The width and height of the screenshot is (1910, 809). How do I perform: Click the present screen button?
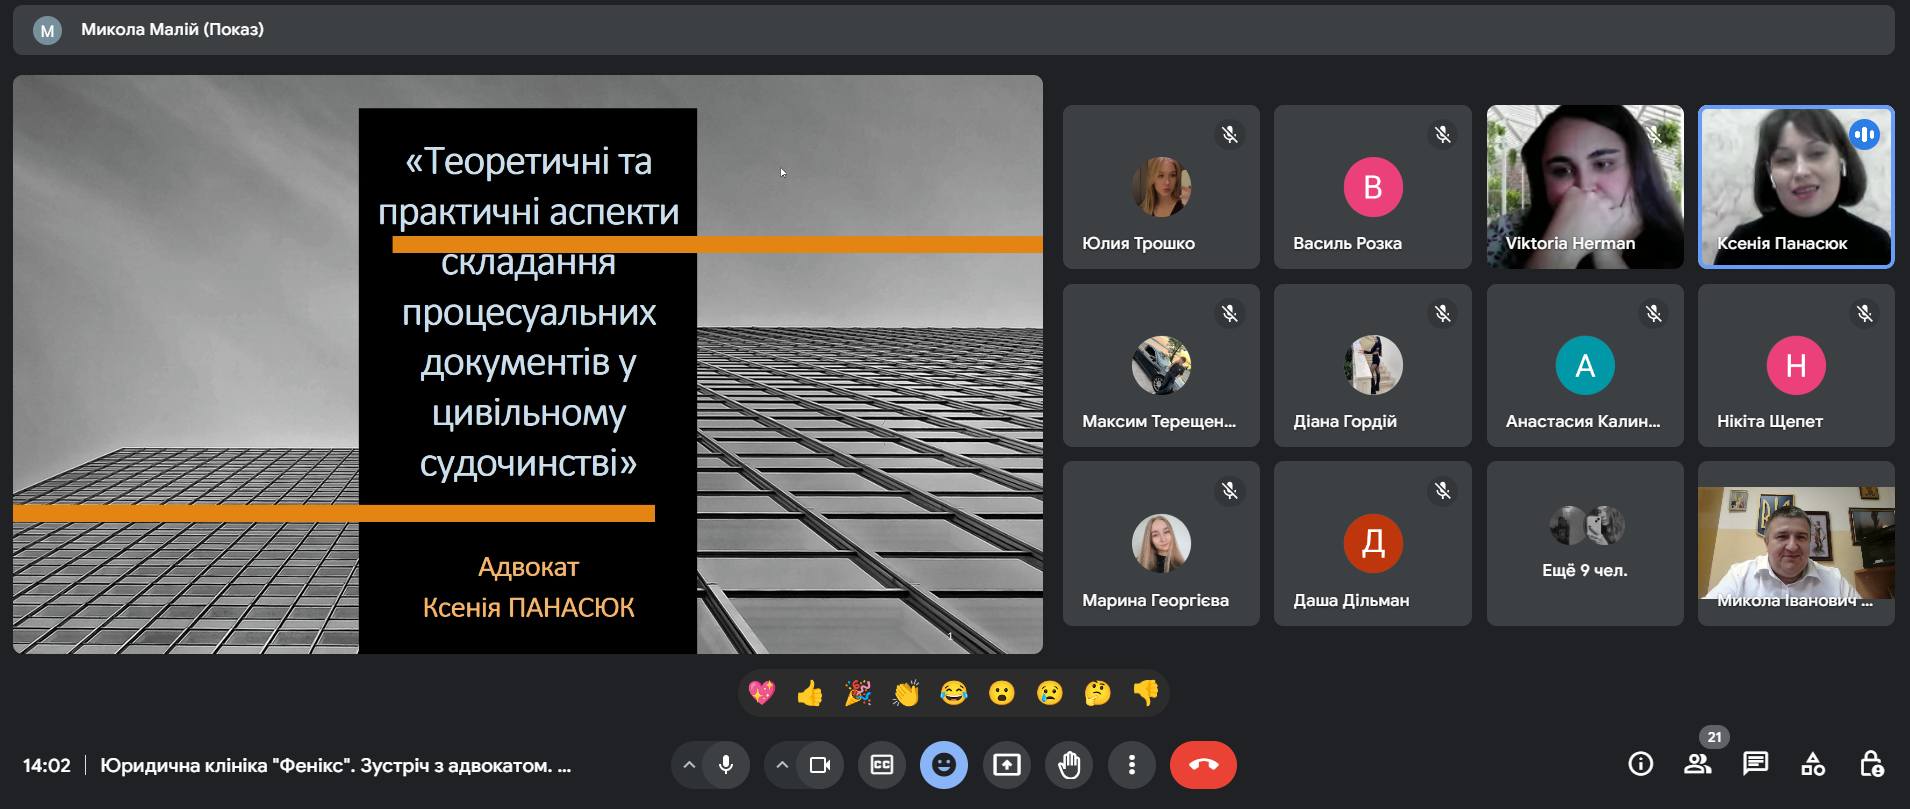tap(1006, 765)
